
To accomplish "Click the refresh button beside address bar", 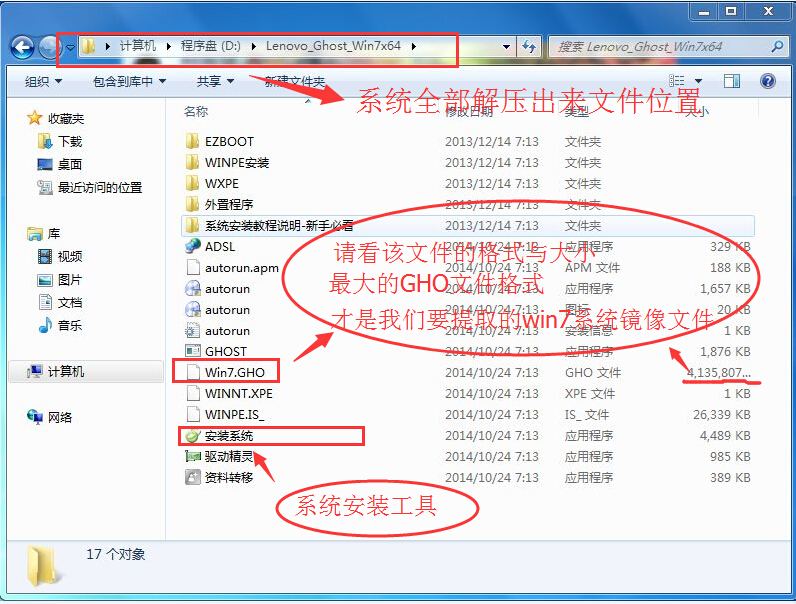I will pos(529,47).
